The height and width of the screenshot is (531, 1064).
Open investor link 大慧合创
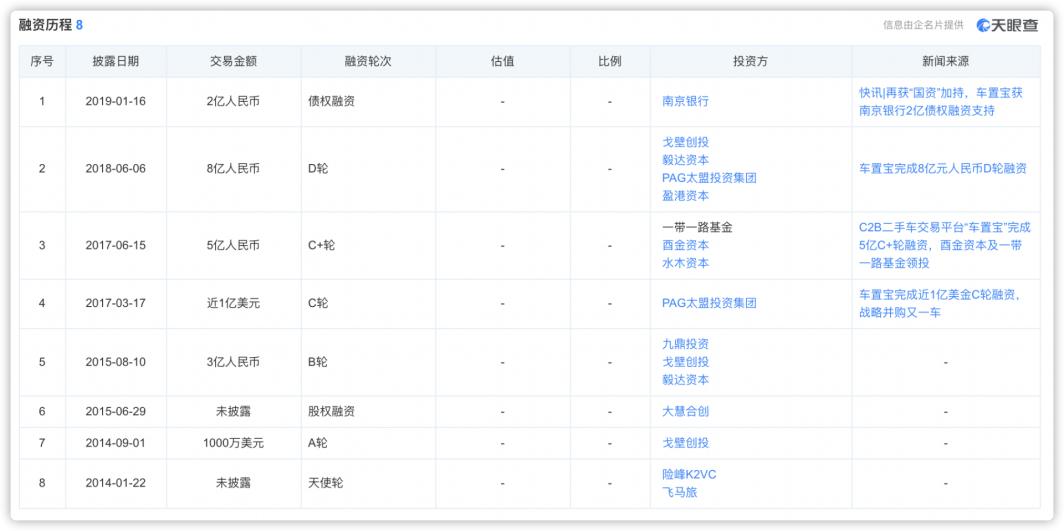click(x=685, y=411)
